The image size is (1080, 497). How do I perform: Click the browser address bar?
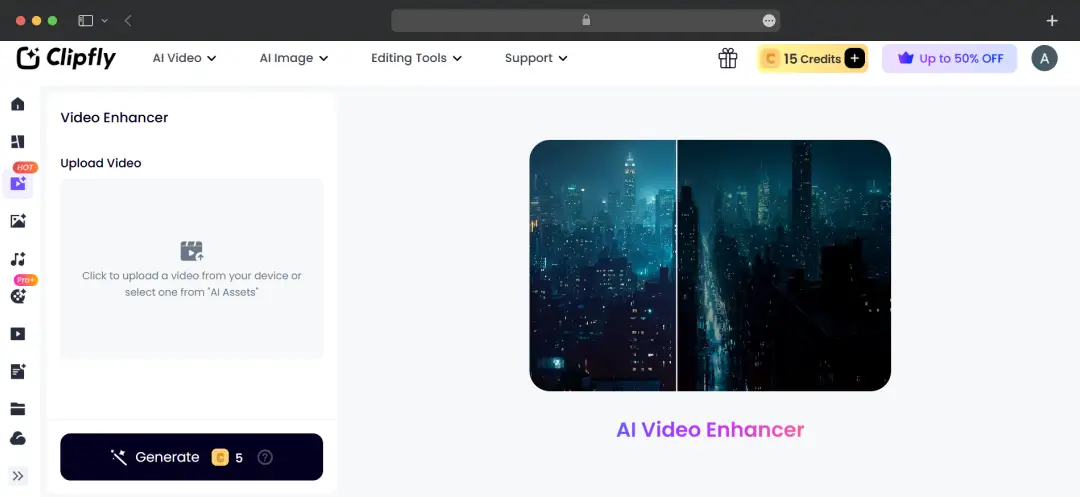point(585,21)
